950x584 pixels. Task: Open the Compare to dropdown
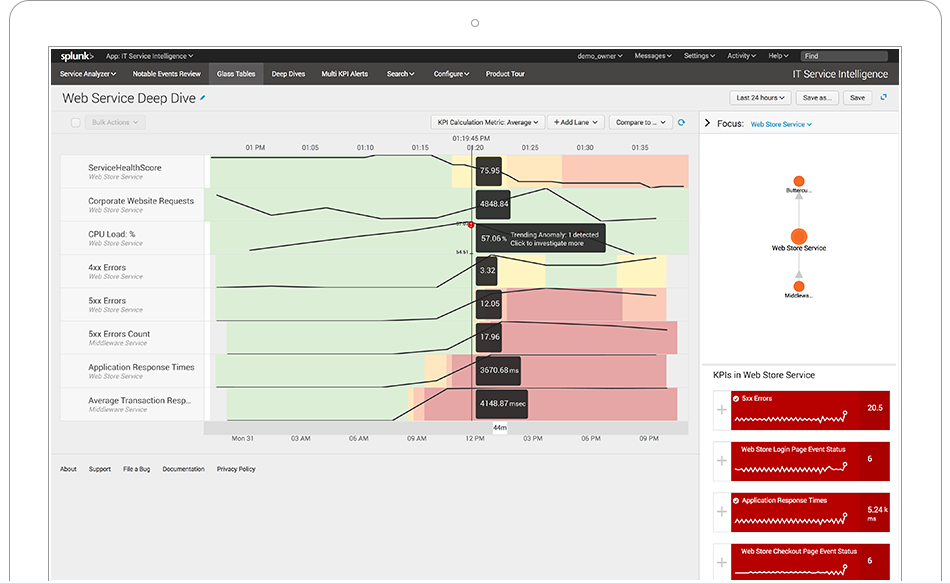(x=640, y=122)
